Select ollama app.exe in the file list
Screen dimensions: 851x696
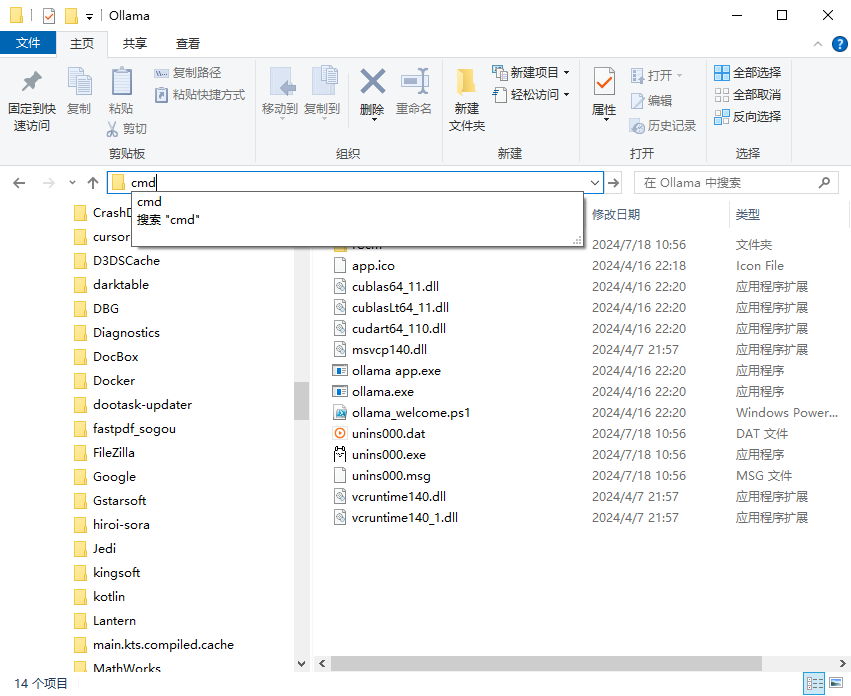[x=396, y=371]
